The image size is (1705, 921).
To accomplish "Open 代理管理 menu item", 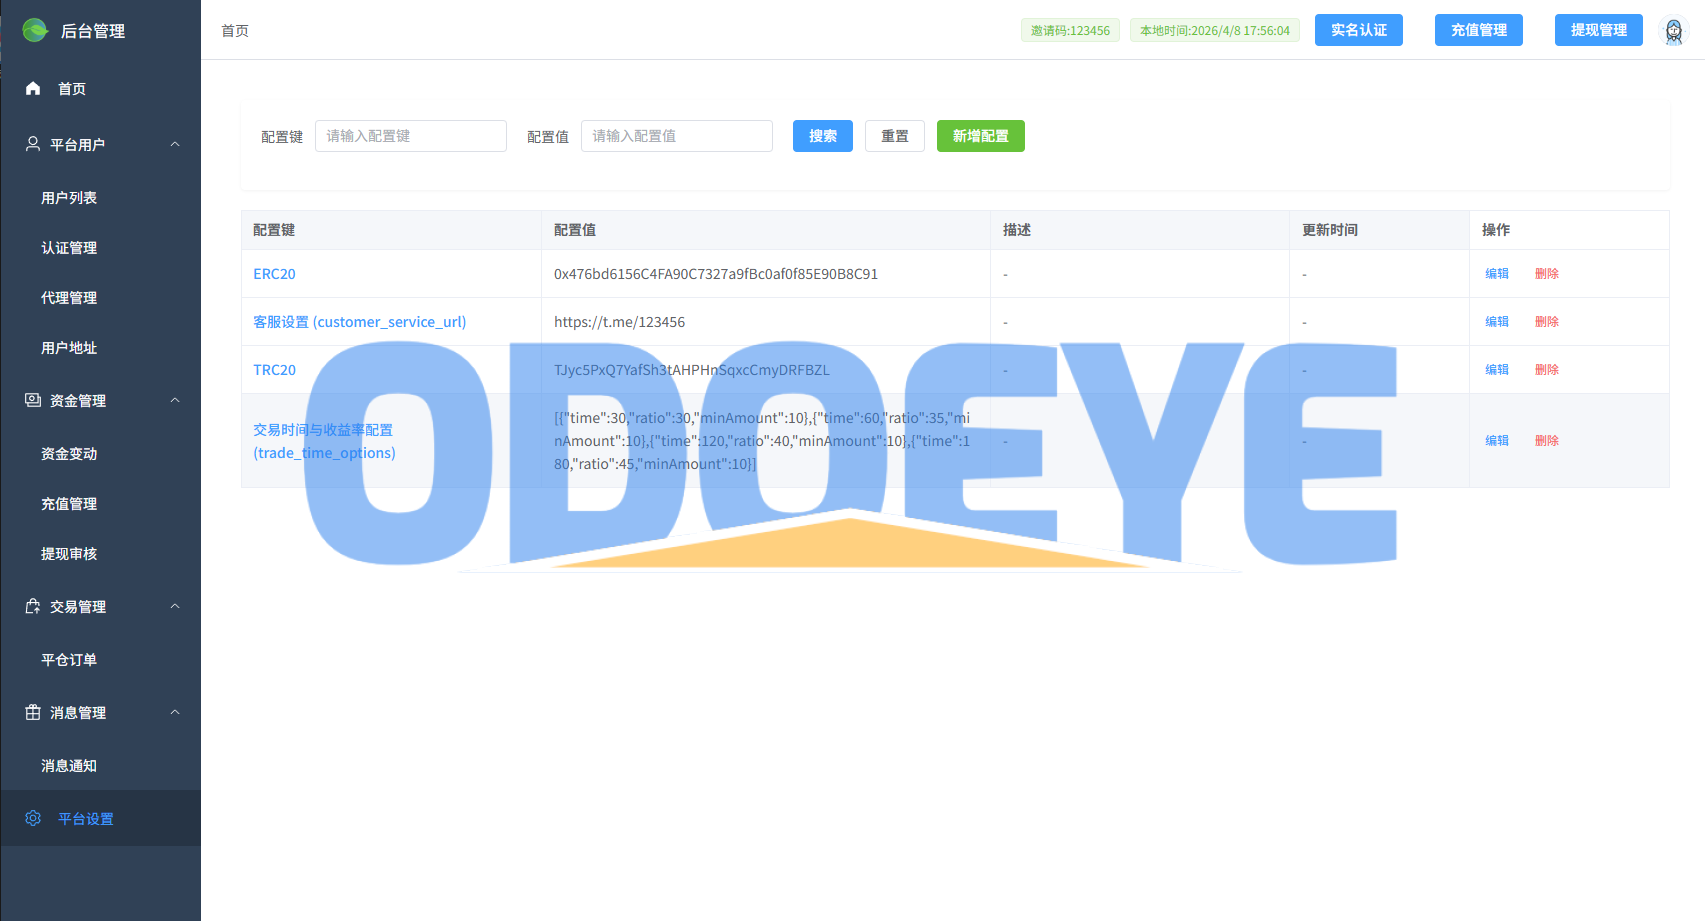I will pyautogui.click(x=100, y=298).
